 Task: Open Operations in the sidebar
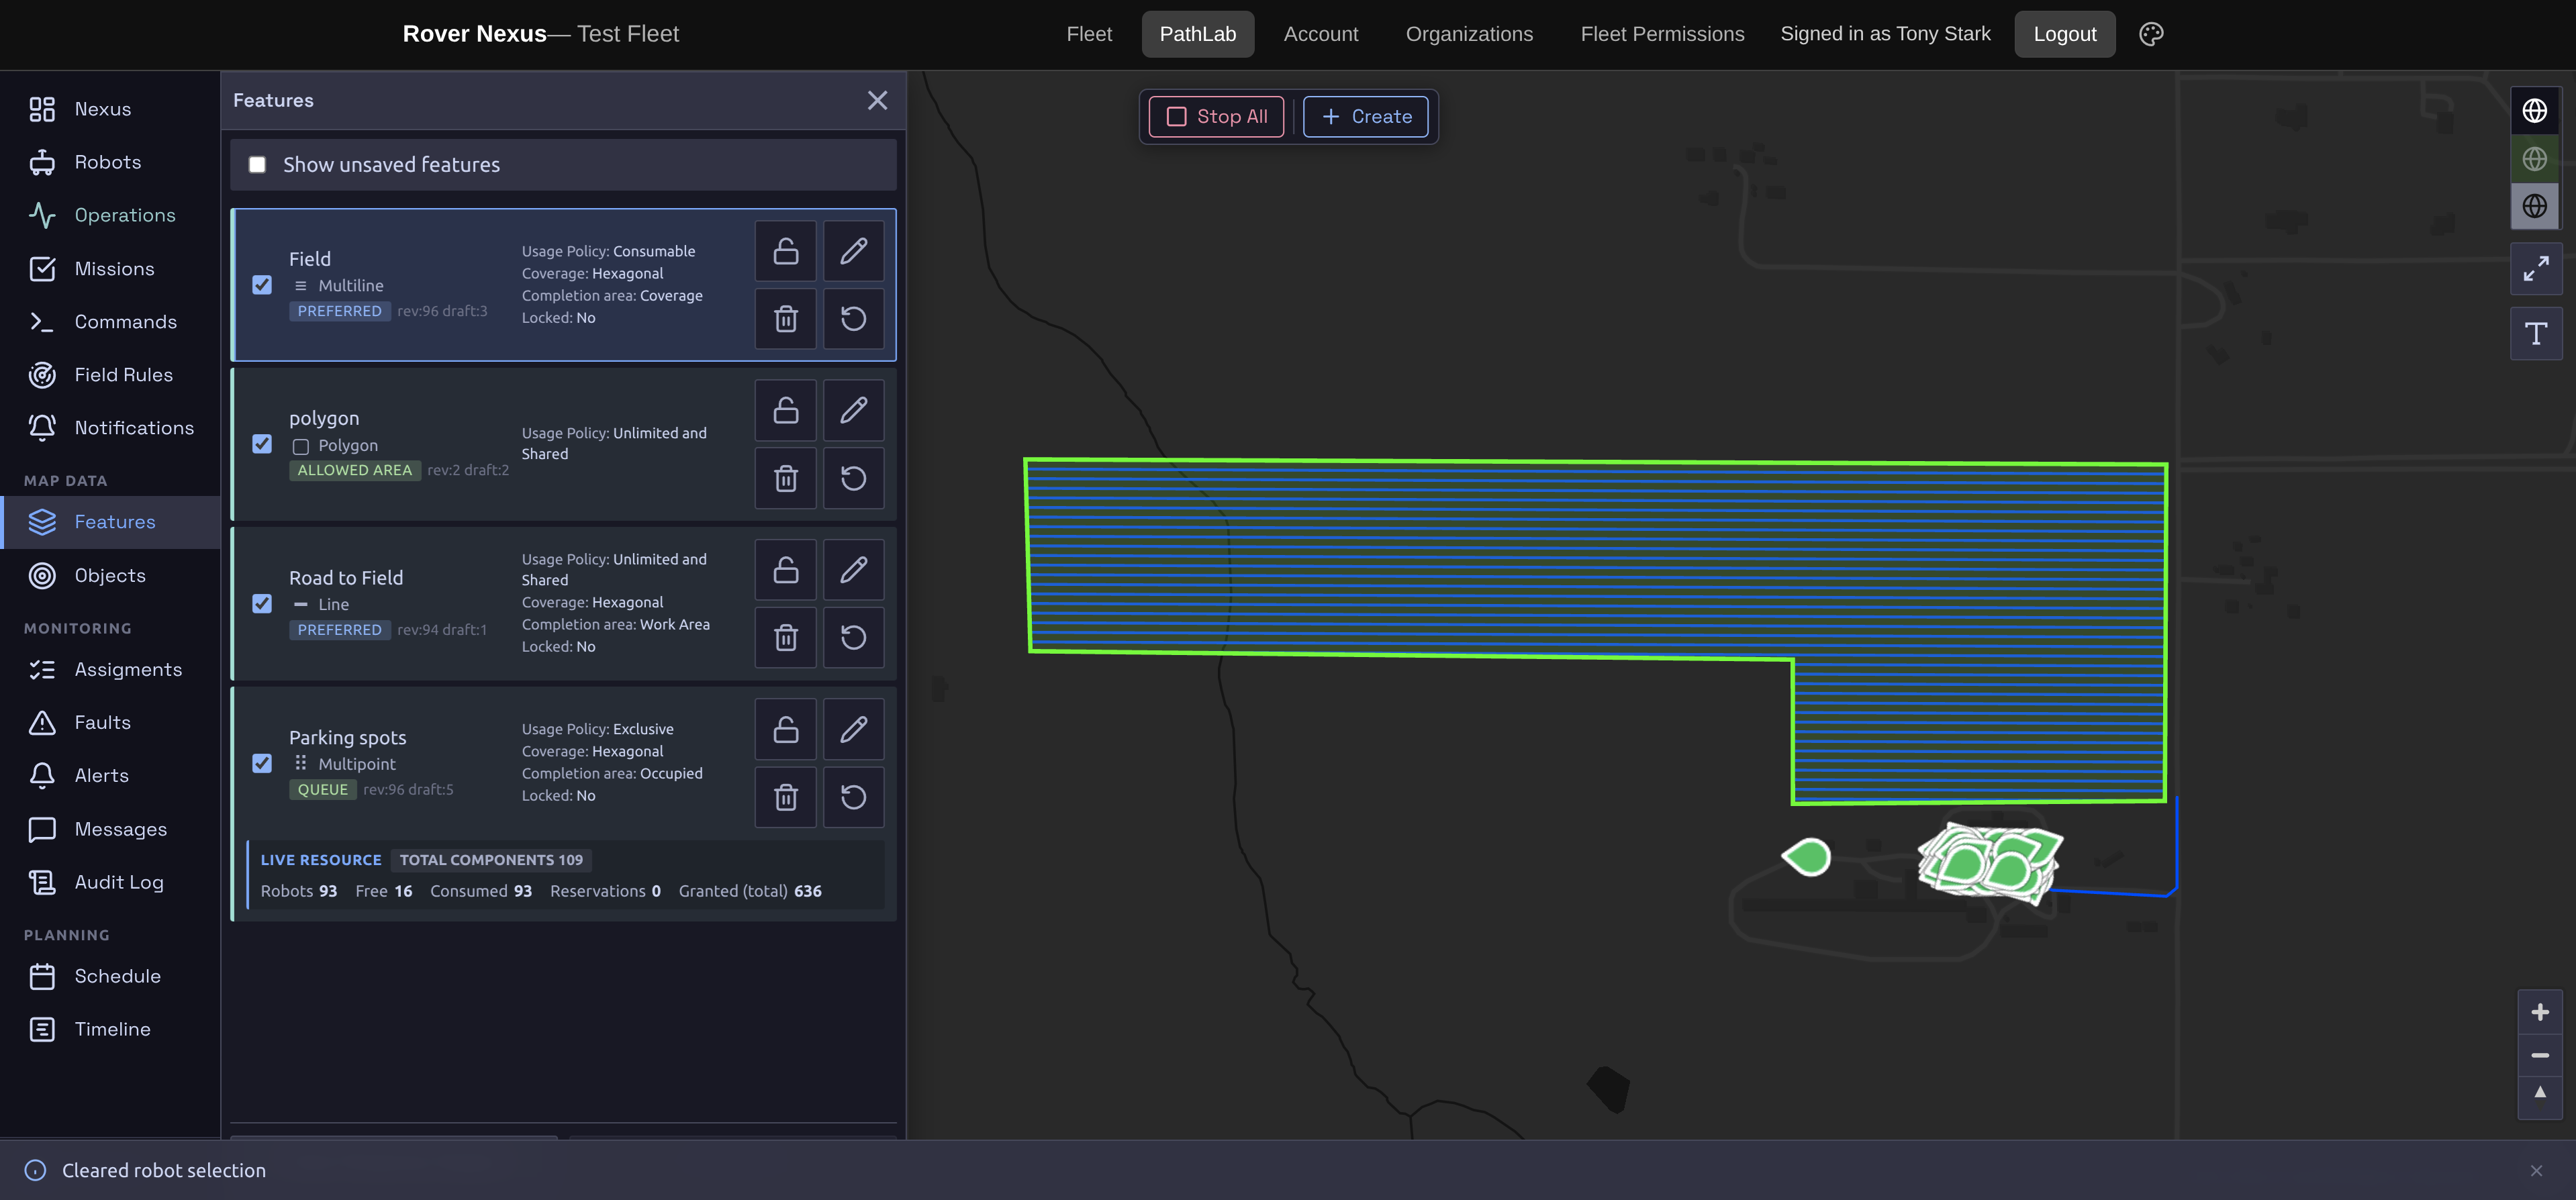[x=110, y=215]
